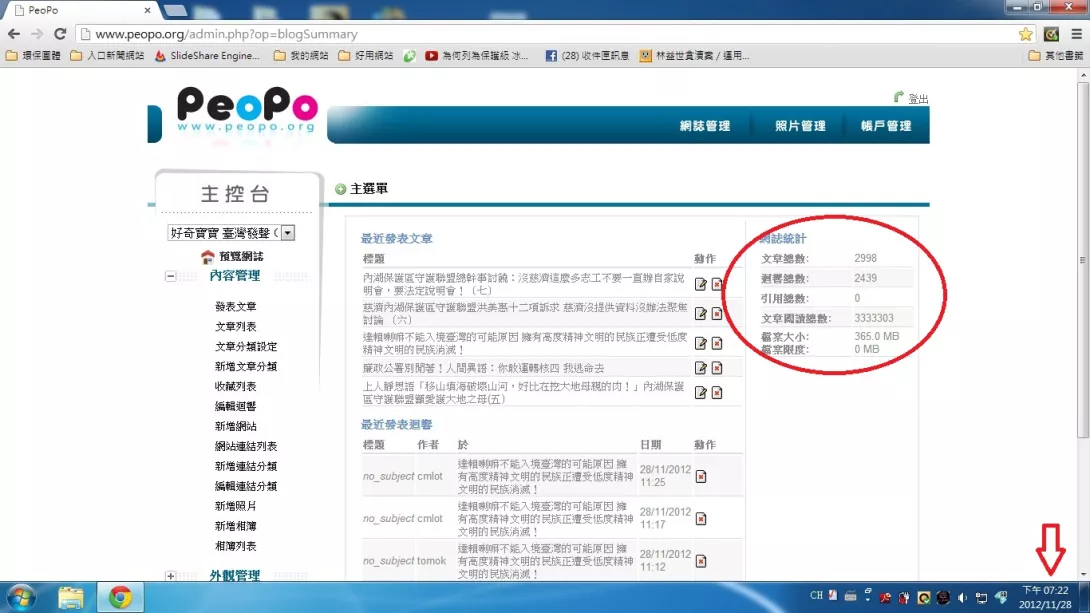Viewport: 1090px width, 613px height.
Task: Open the Chrome menu icon
Action: [x=1077, y=34]
